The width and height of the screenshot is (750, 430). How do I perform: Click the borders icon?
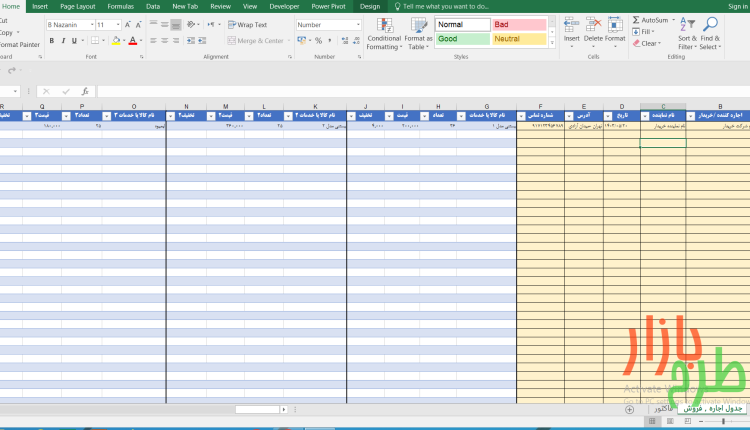pos(95,41)
